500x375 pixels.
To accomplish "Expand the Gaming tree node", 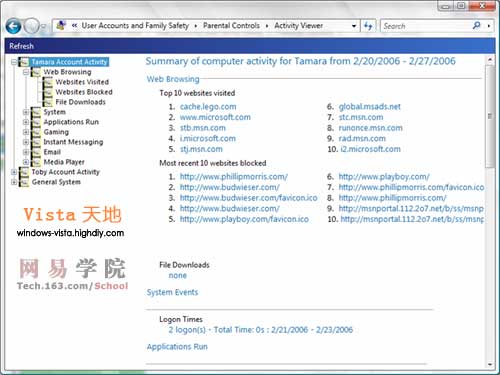I will tap(26, 132).
